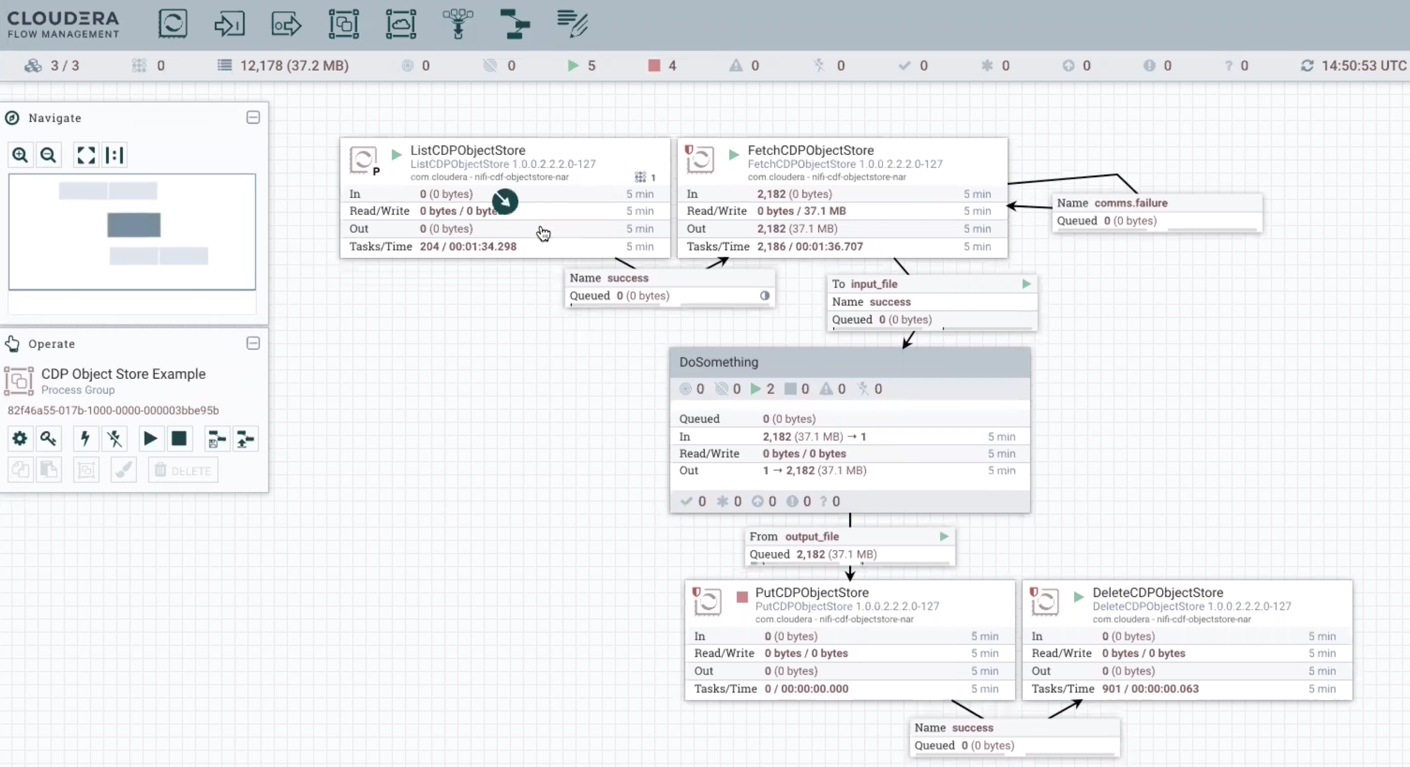1410x767 pixels.
Task: Collapse the Navigate panel
Action: [253, 118]
